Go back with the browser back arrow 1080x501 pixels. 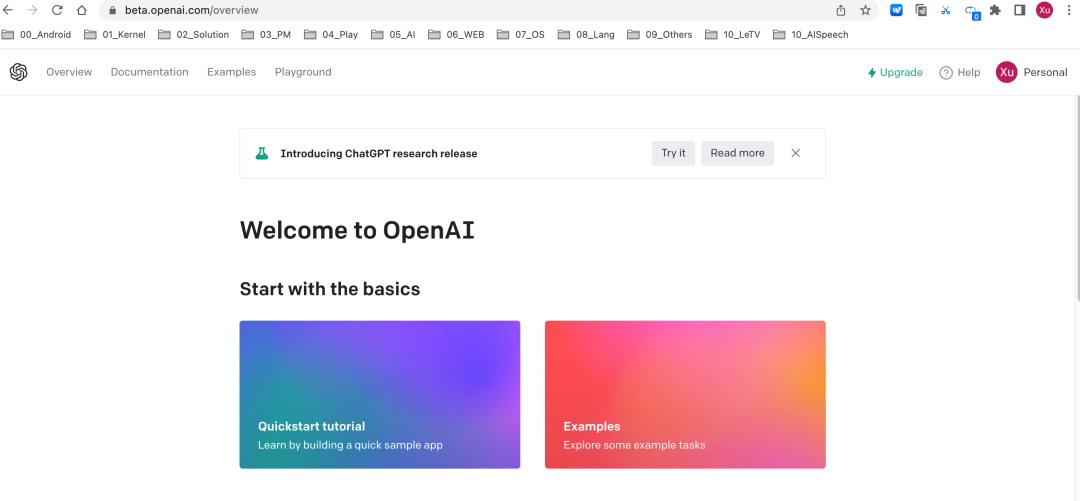click(x=8, y=10)
